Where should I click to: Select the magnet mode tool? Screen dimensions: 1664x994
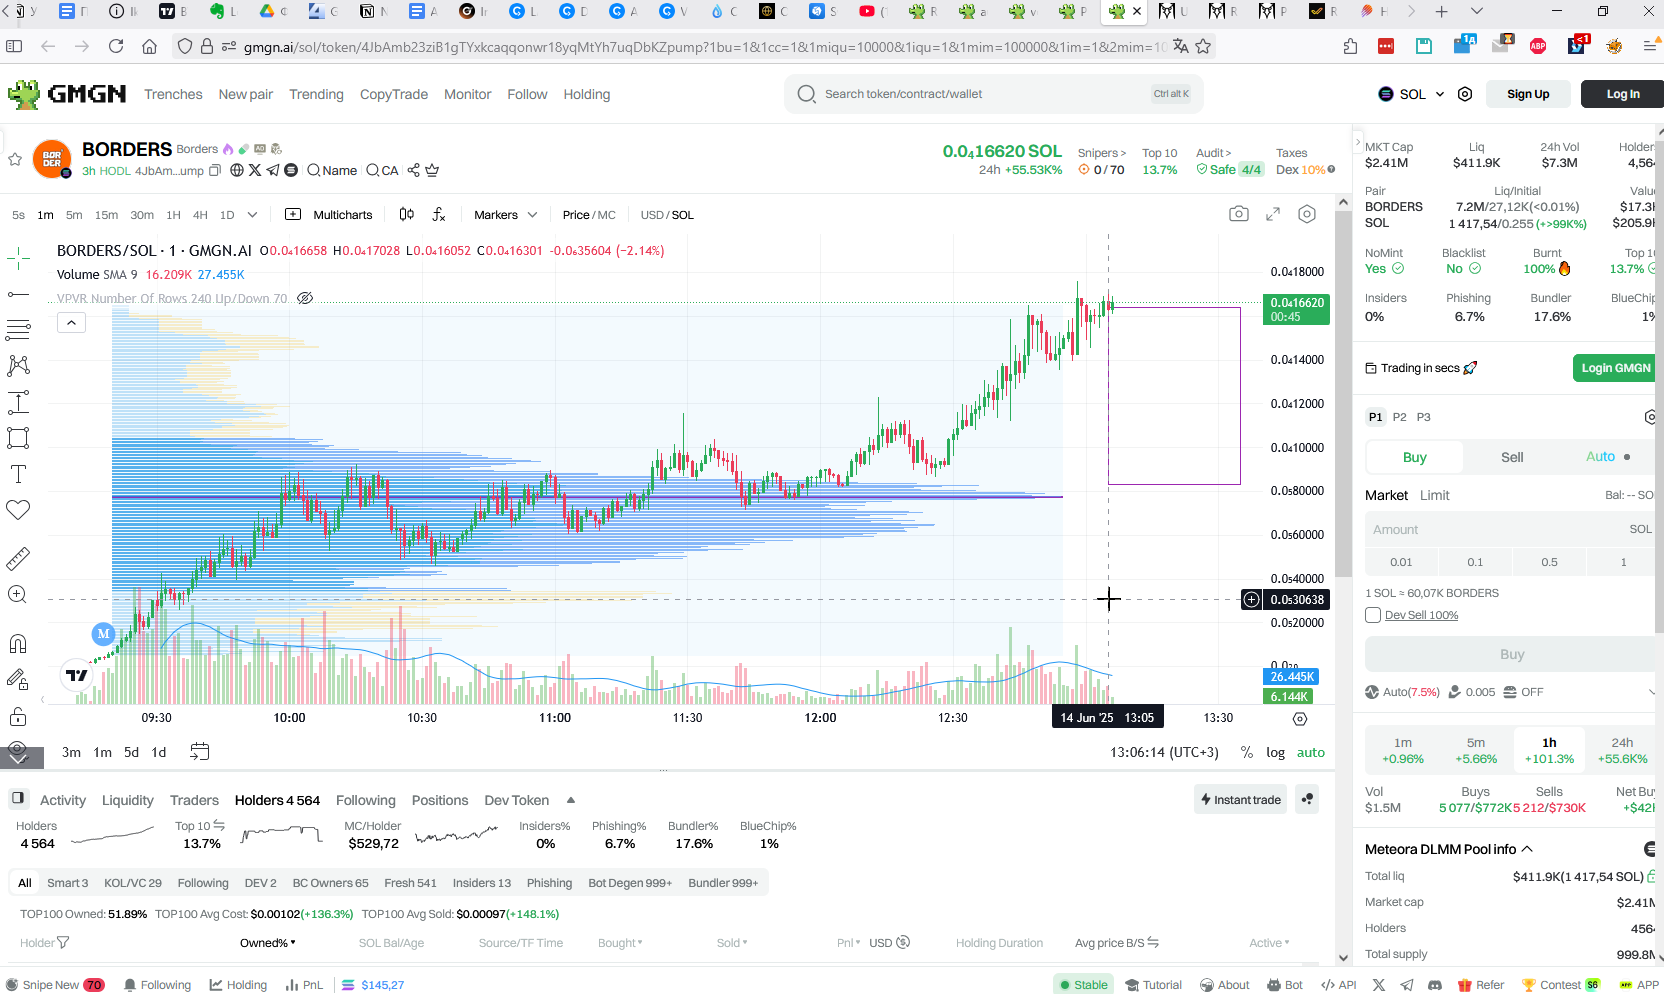point(18,643)
